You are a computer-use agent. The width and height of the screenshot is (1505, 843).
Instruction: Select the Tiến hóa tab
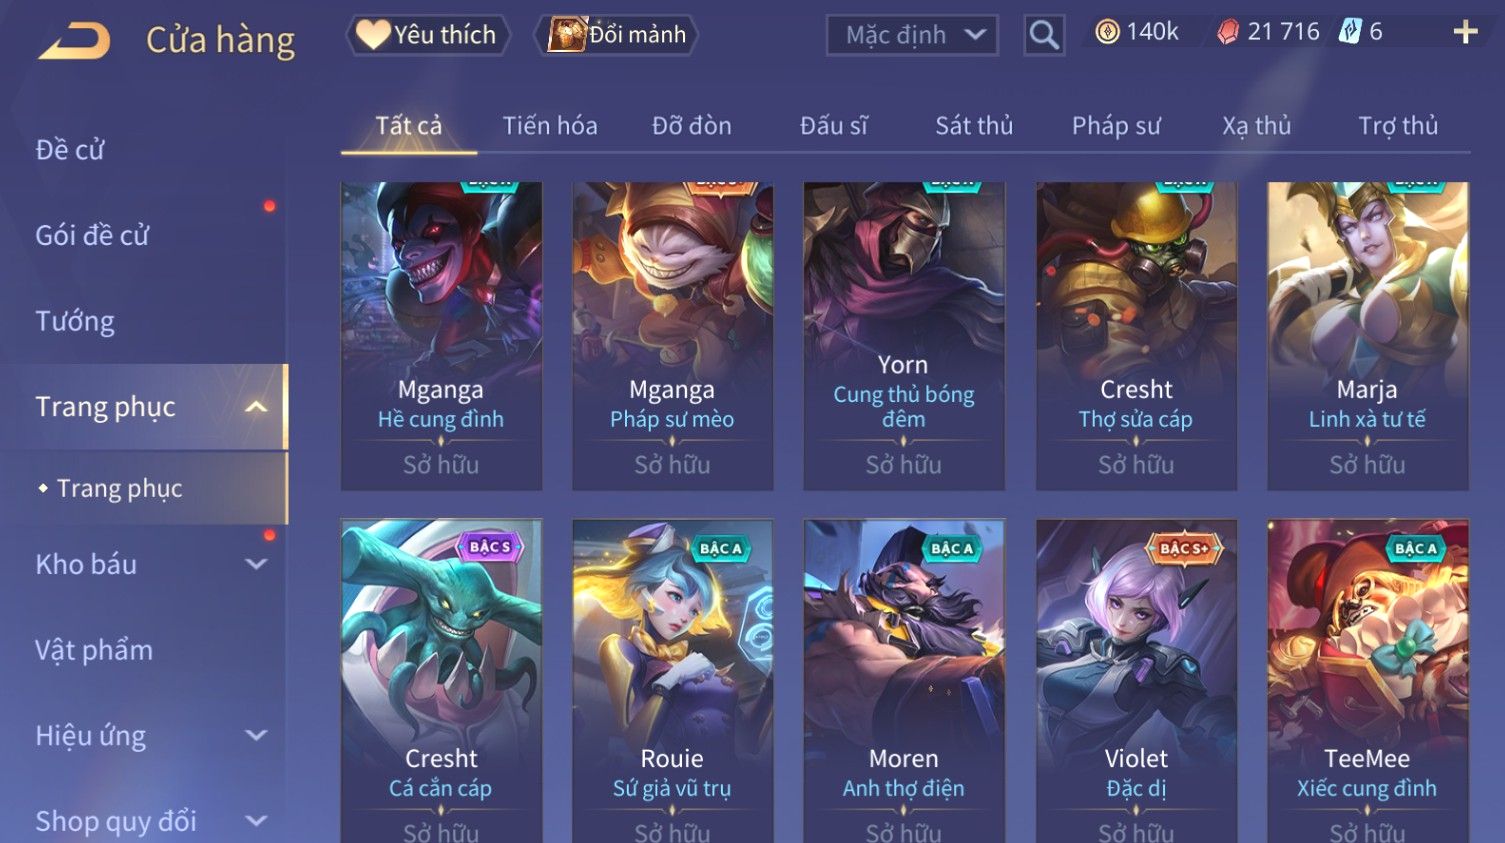coord(550,126)
